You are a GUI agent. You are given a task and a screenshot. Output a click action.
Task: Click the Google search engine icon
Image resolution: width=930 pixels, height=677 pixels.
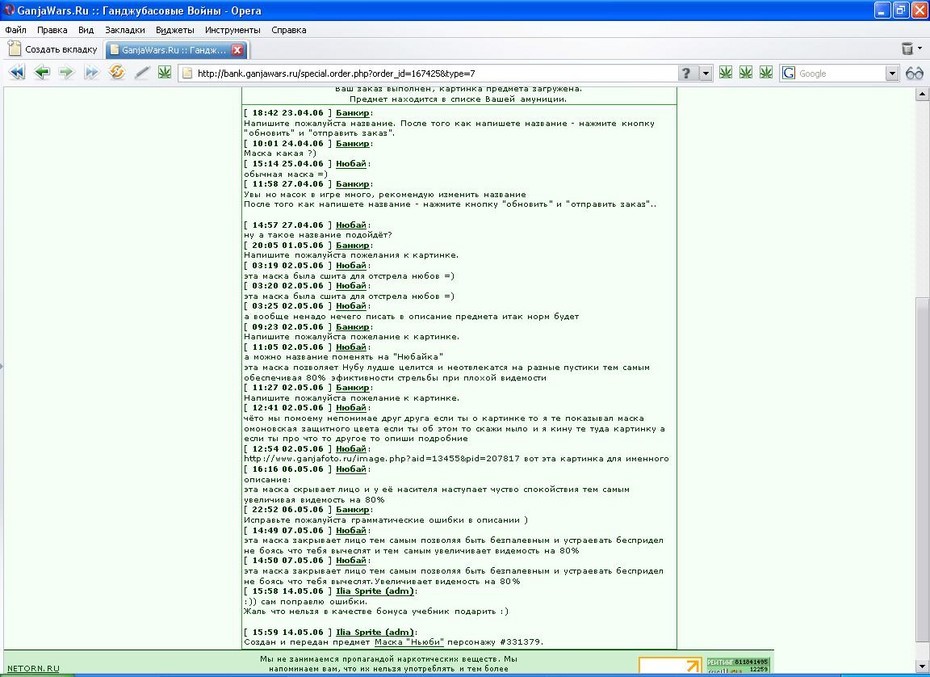pyautogui.click(x=788, y=73)
